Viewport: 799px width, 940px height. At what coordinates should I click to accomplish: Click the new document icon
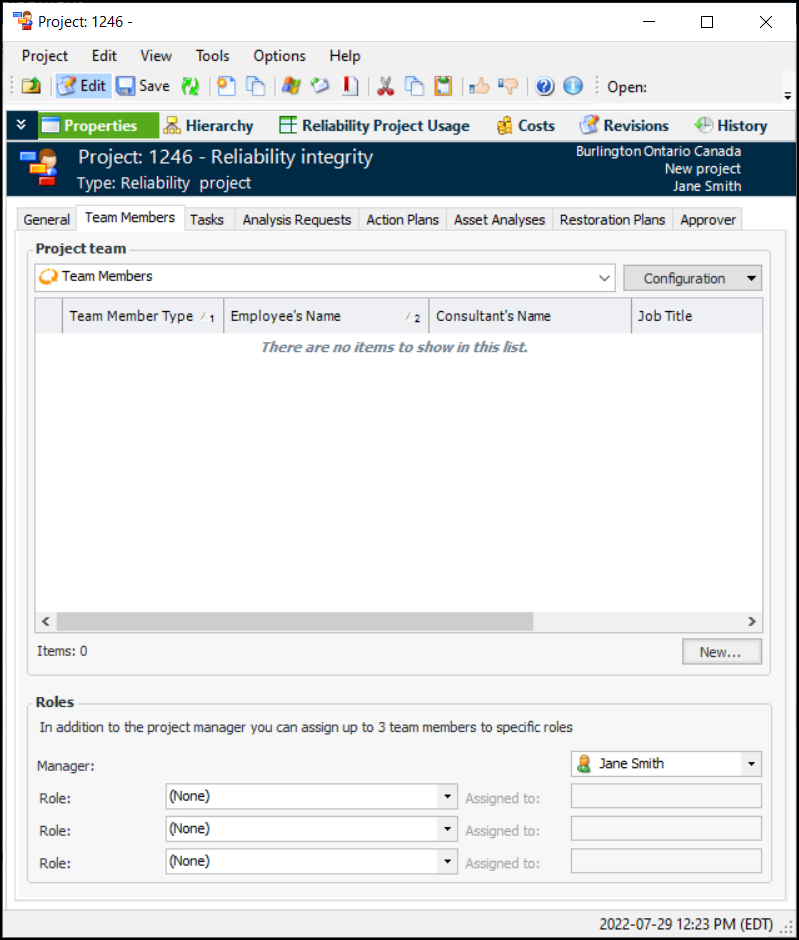[226, 86]
